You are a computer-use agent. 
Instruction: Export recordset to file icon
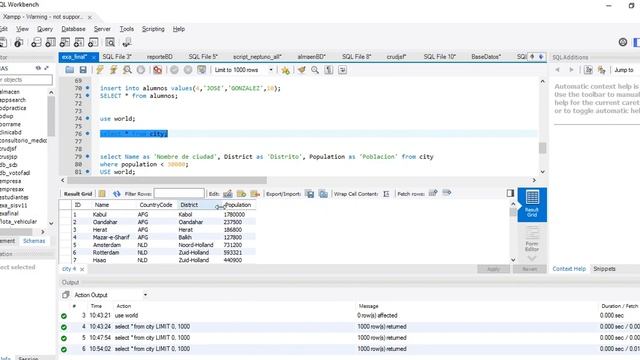pos(310,193)
